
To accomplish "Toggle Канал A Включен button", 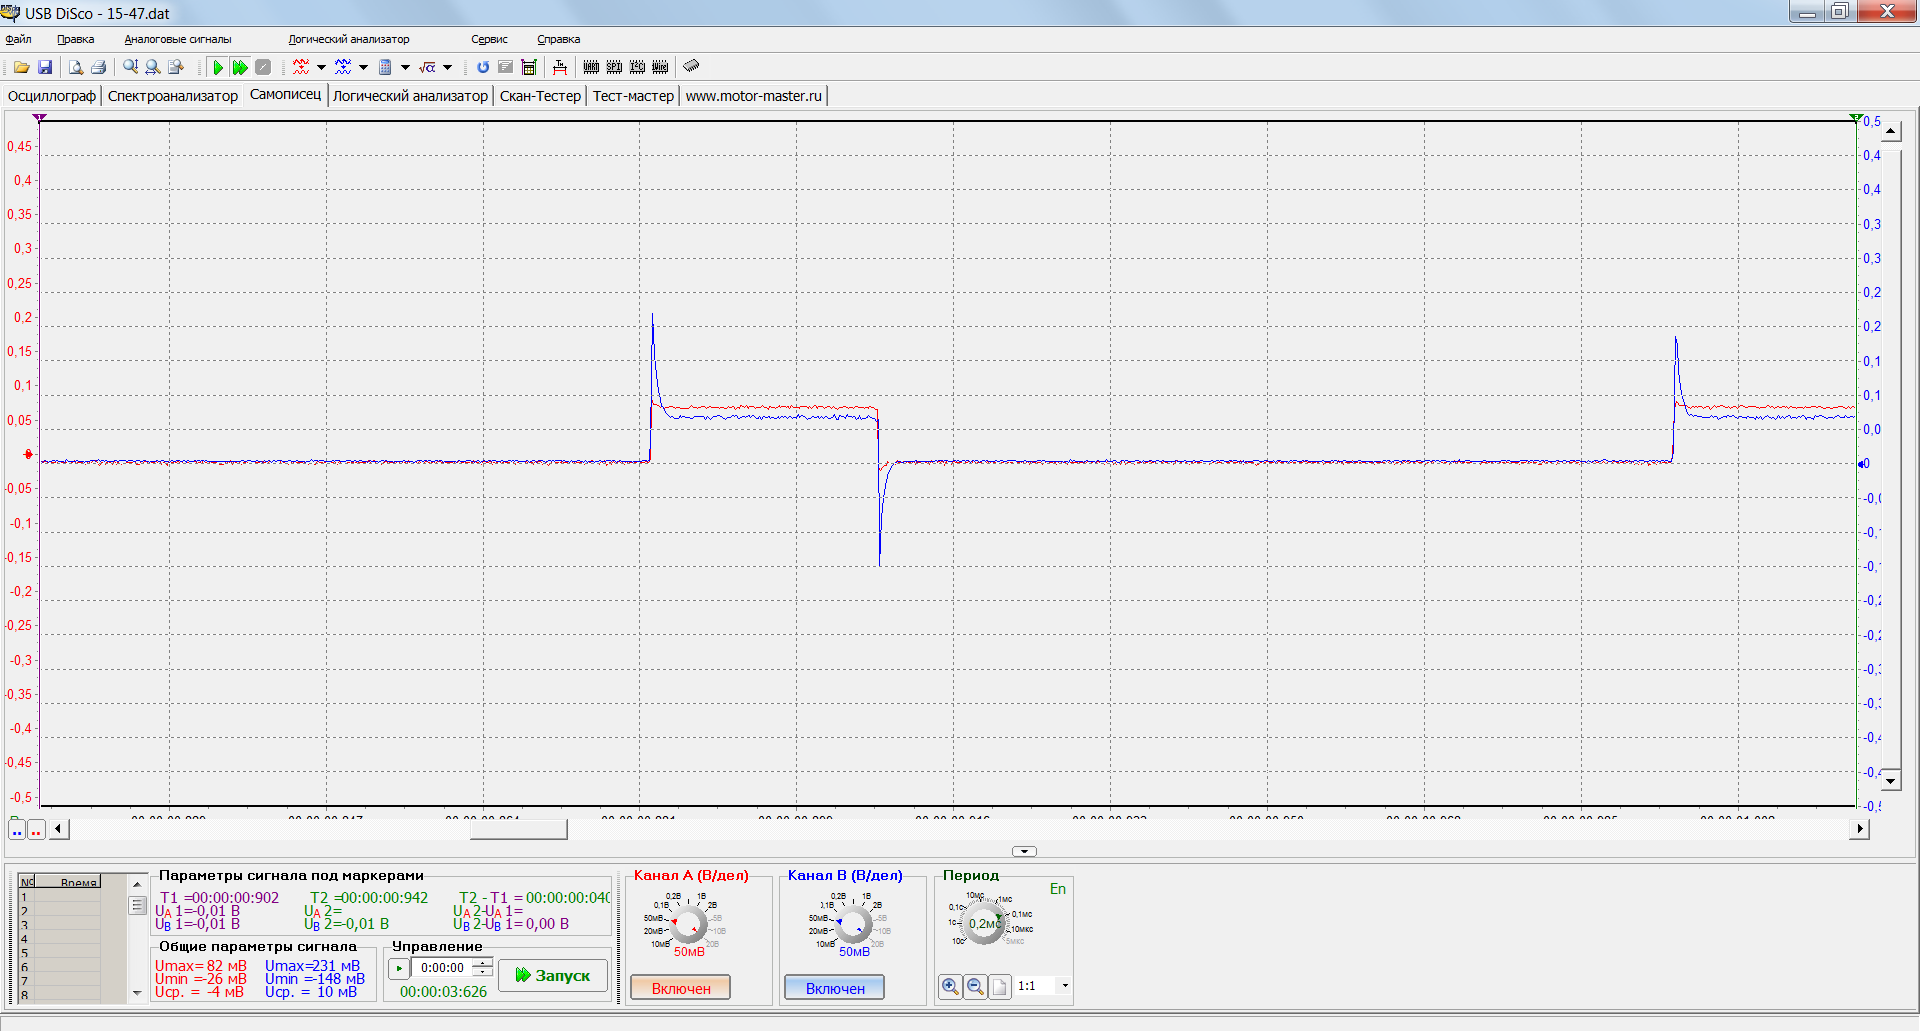I will 681,988.
